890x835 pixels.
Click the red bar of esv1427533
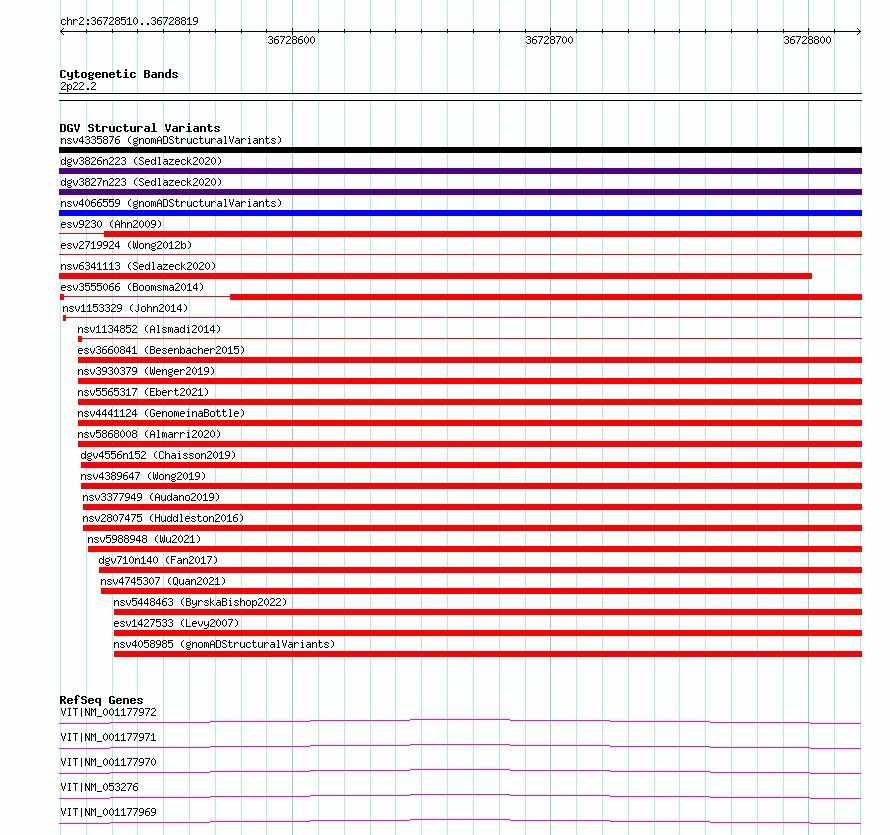click(488, 633)
